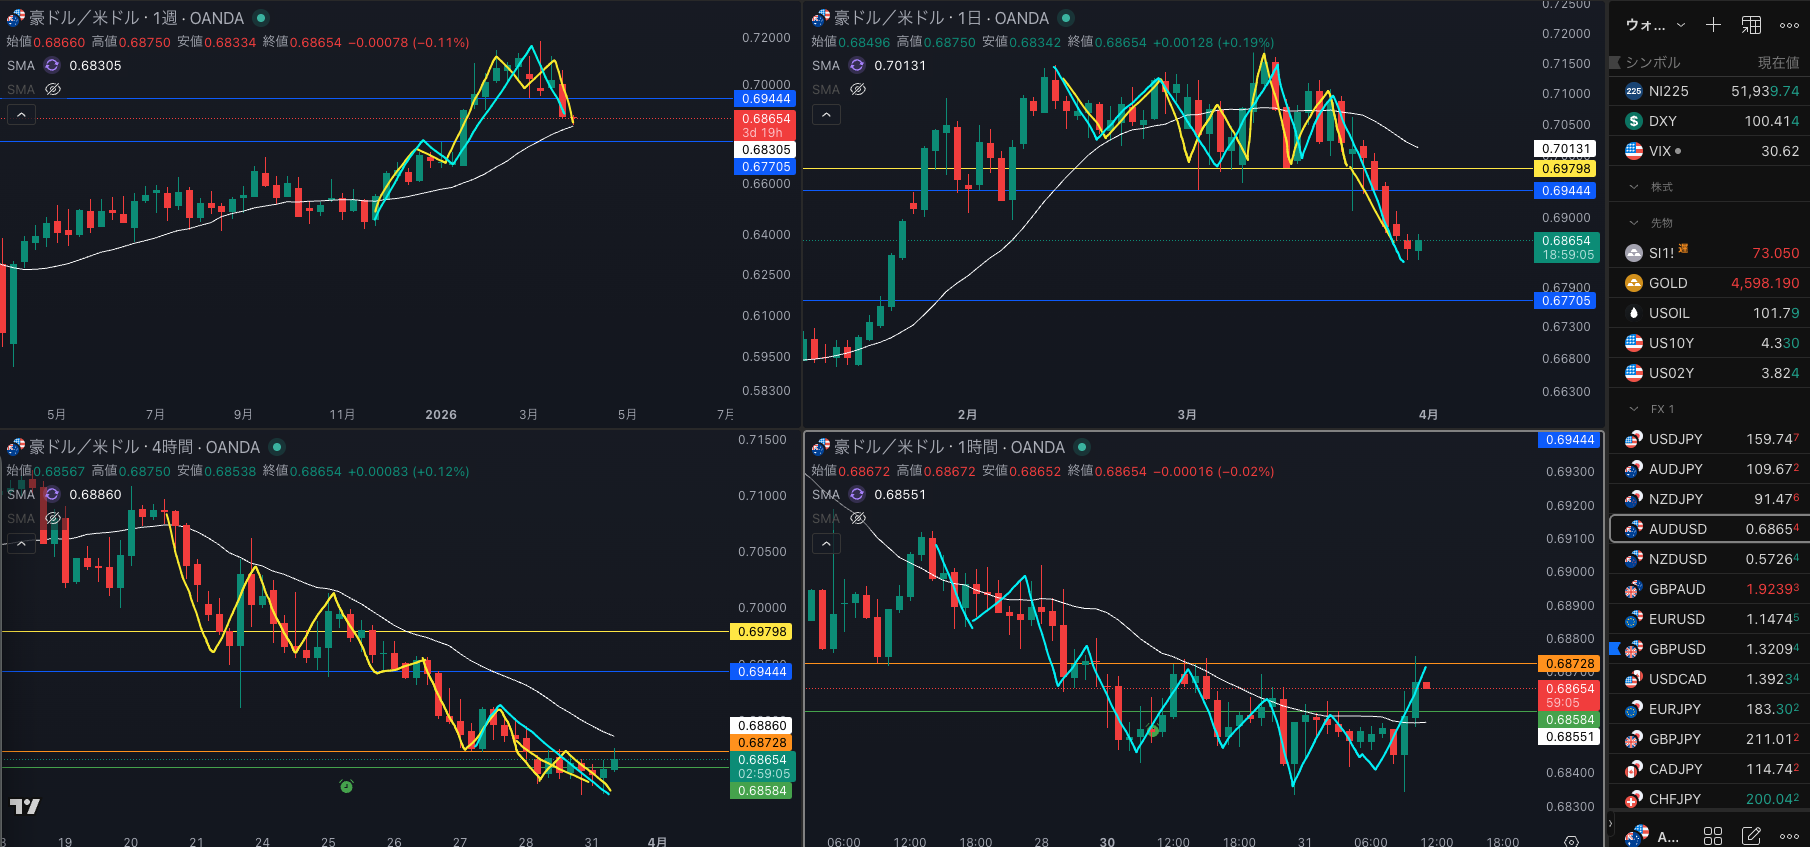Add a symbol to the watchlist with plus icon

[1713, 25]
